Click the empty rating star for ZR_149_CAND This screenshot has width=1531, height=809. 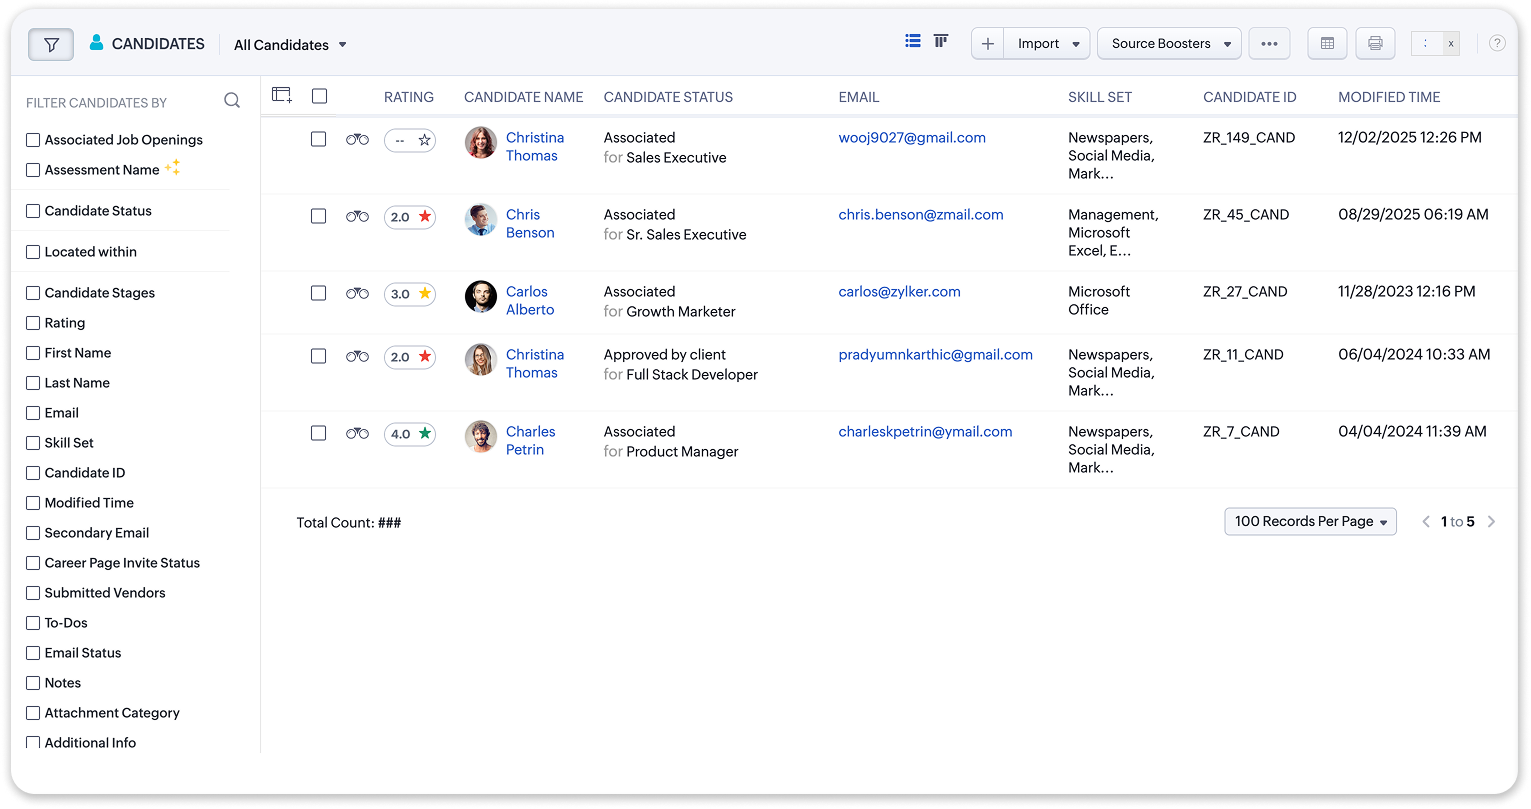(425, 140)
